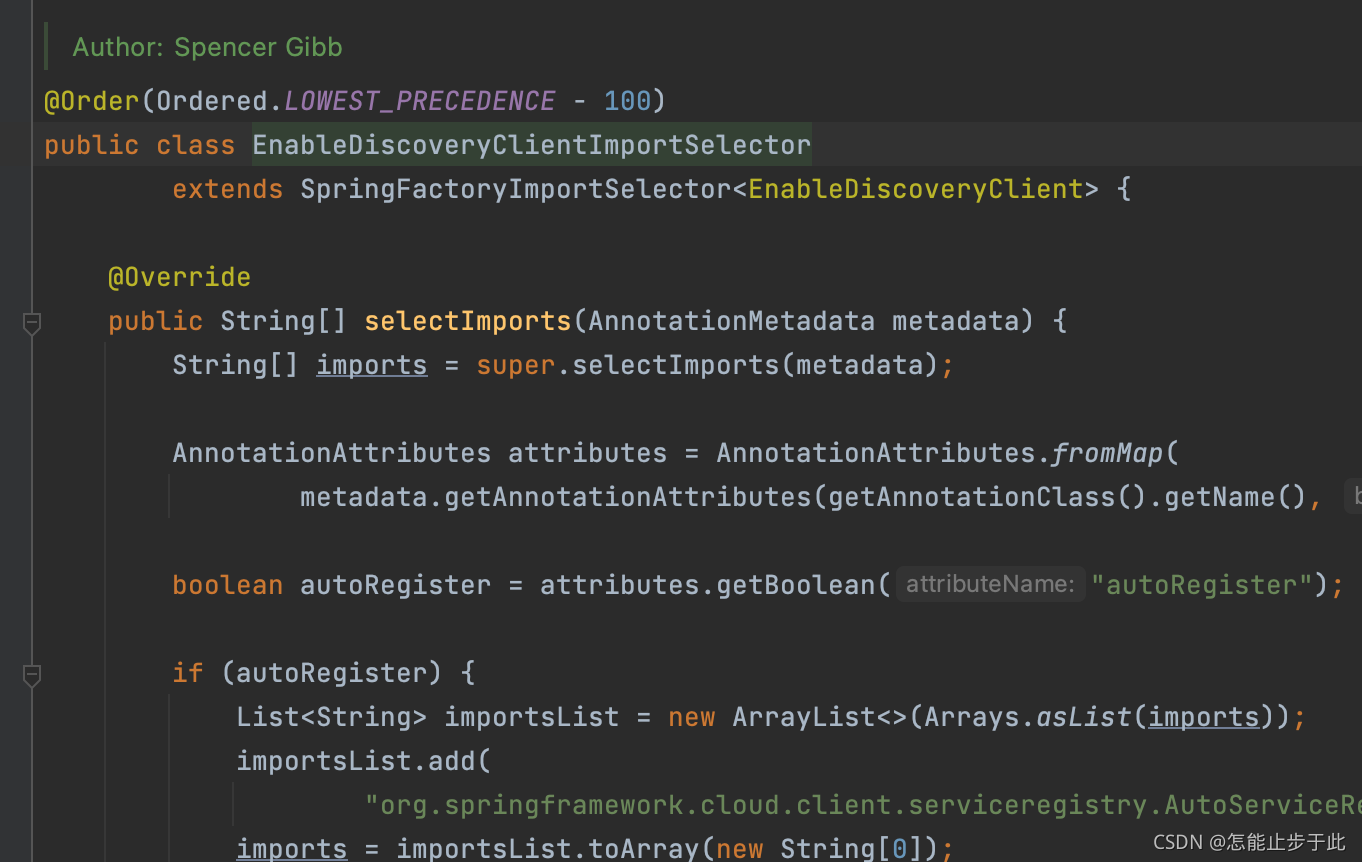
Task: Click the @Override annotation
Action: click(x=180, y=277)
